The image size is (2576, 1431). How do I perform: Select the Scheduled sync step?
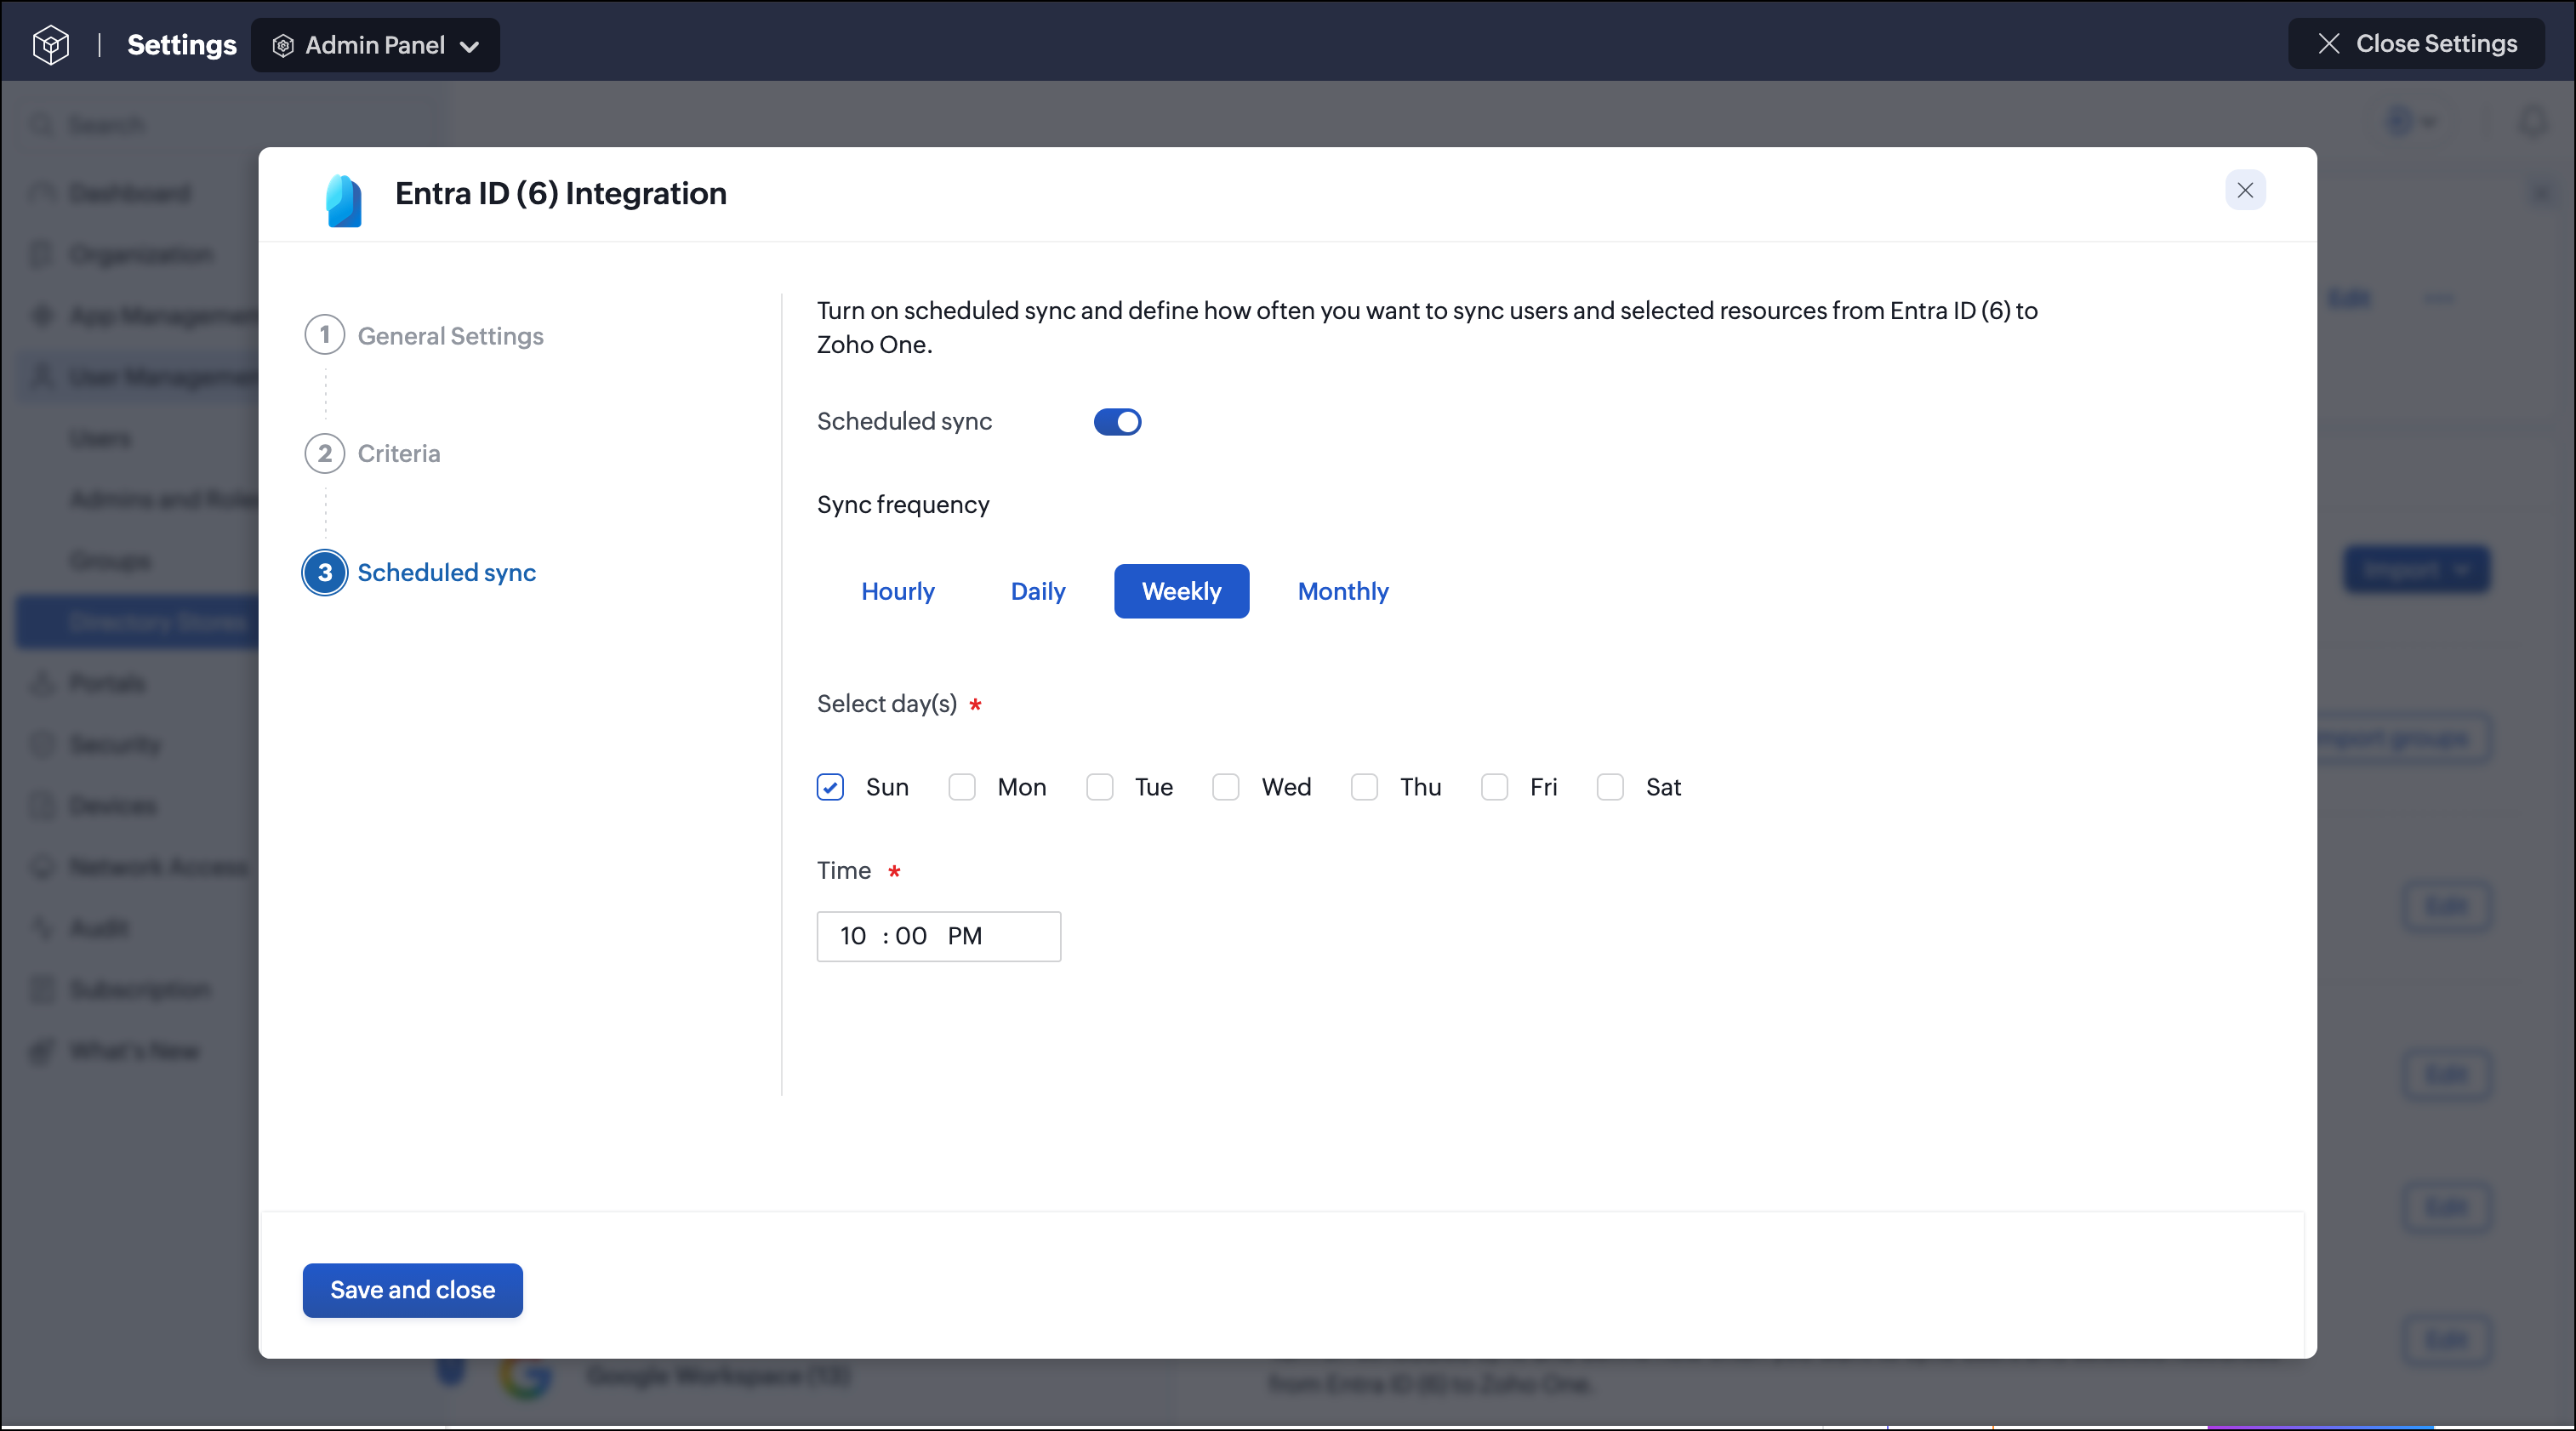pos(420,573)
